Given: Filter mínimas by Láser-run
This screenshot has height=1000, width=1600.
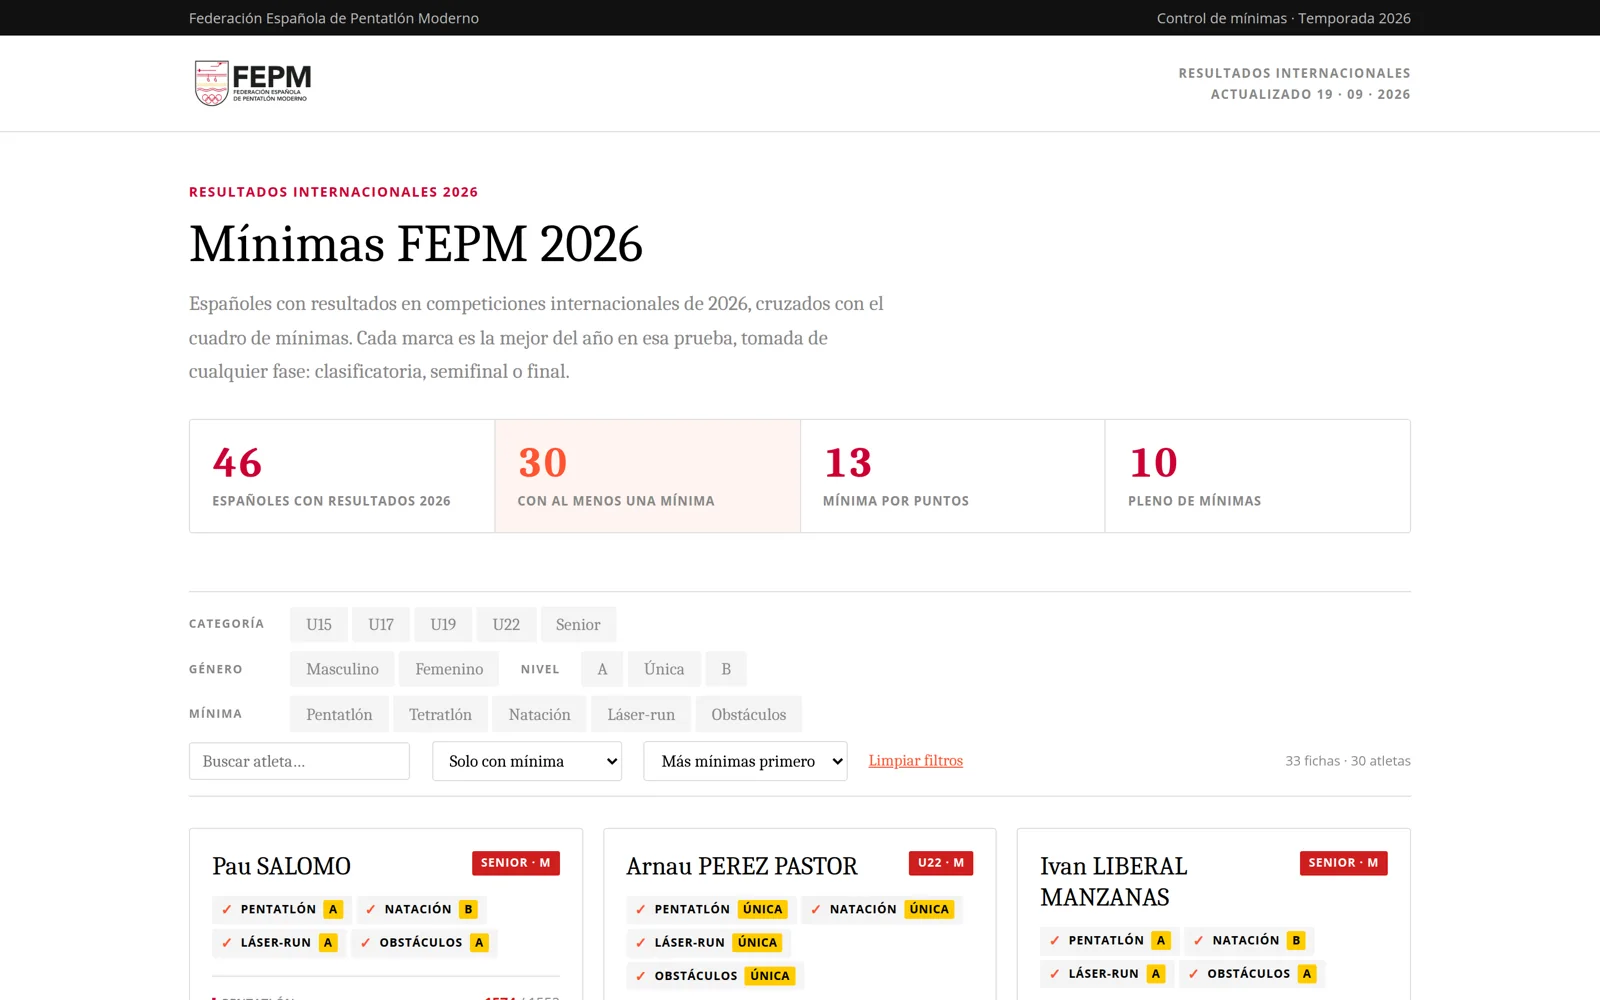Looking at the screenshot, I should pyautogui.click(x=641, y=714).
